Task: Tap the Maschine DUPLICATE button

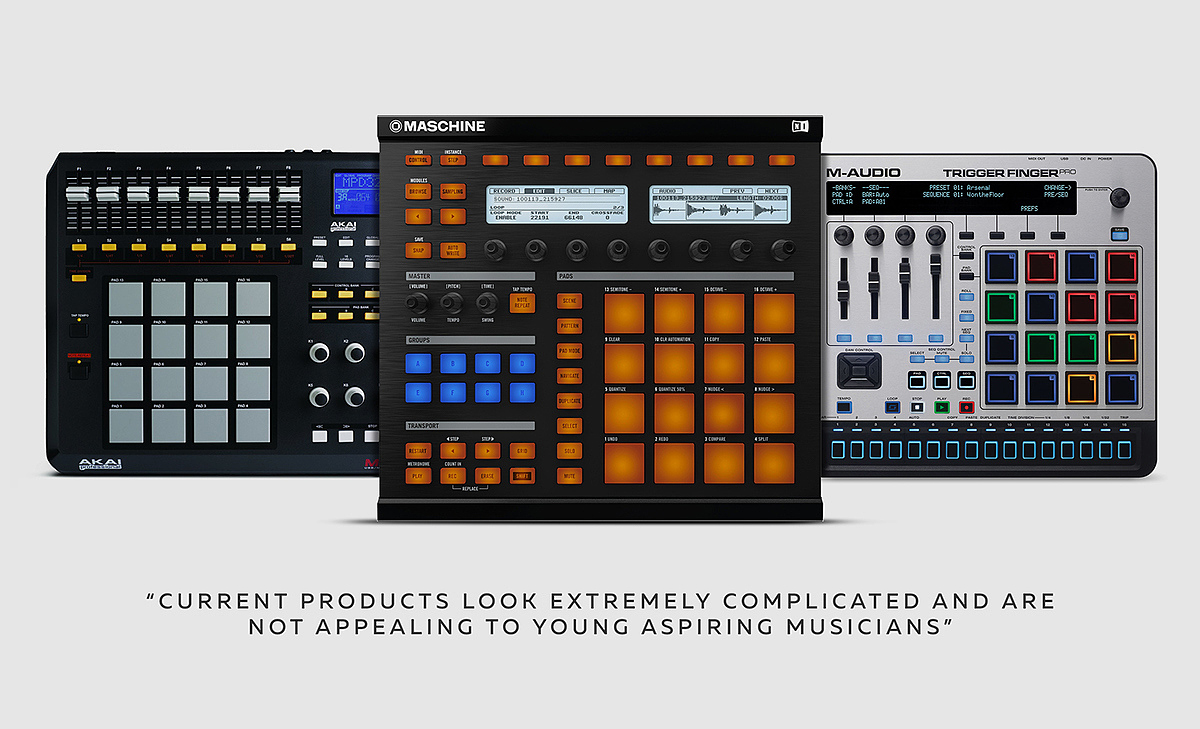Action: pyautogui.click(x=569, y=400)
